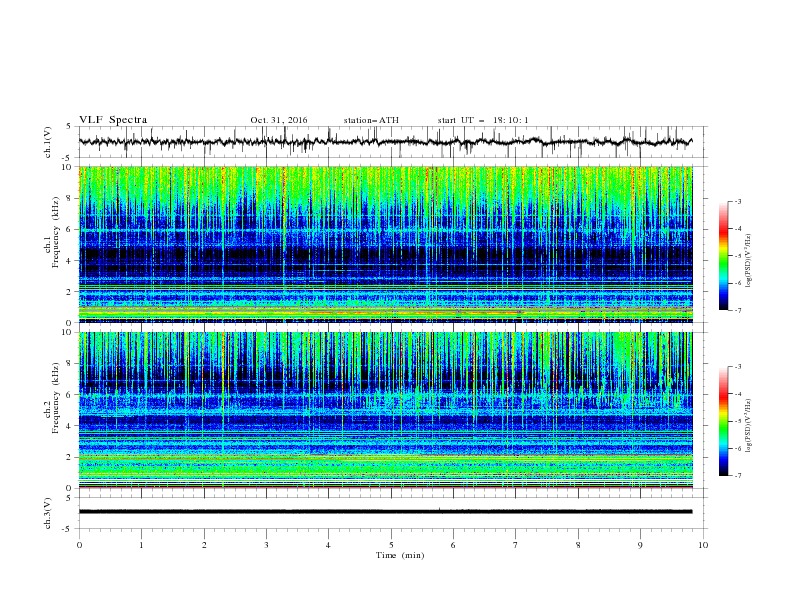The width and height of the screenshot is (792, 612).
Task: Click the ch.1 spectrogram panel
Action: click(386, 244)
